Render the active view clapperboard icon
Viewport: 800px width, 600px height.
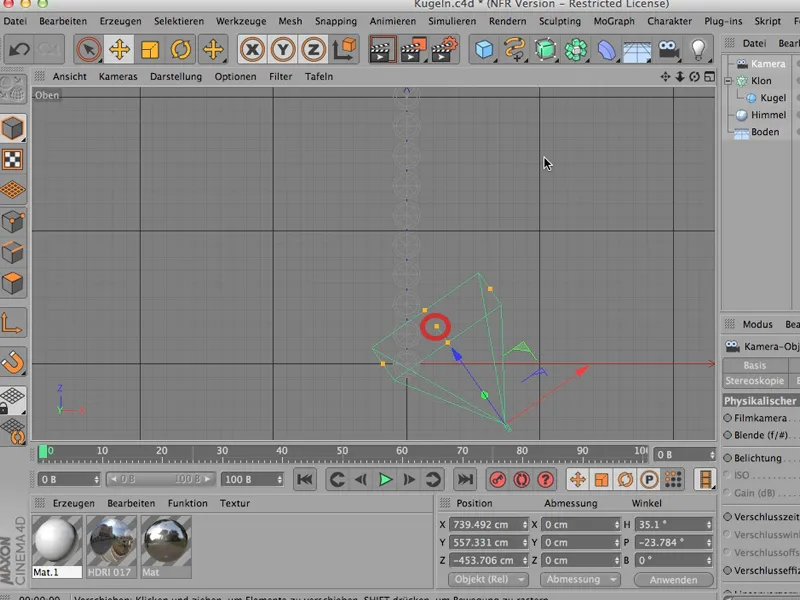tap(382, 49)
